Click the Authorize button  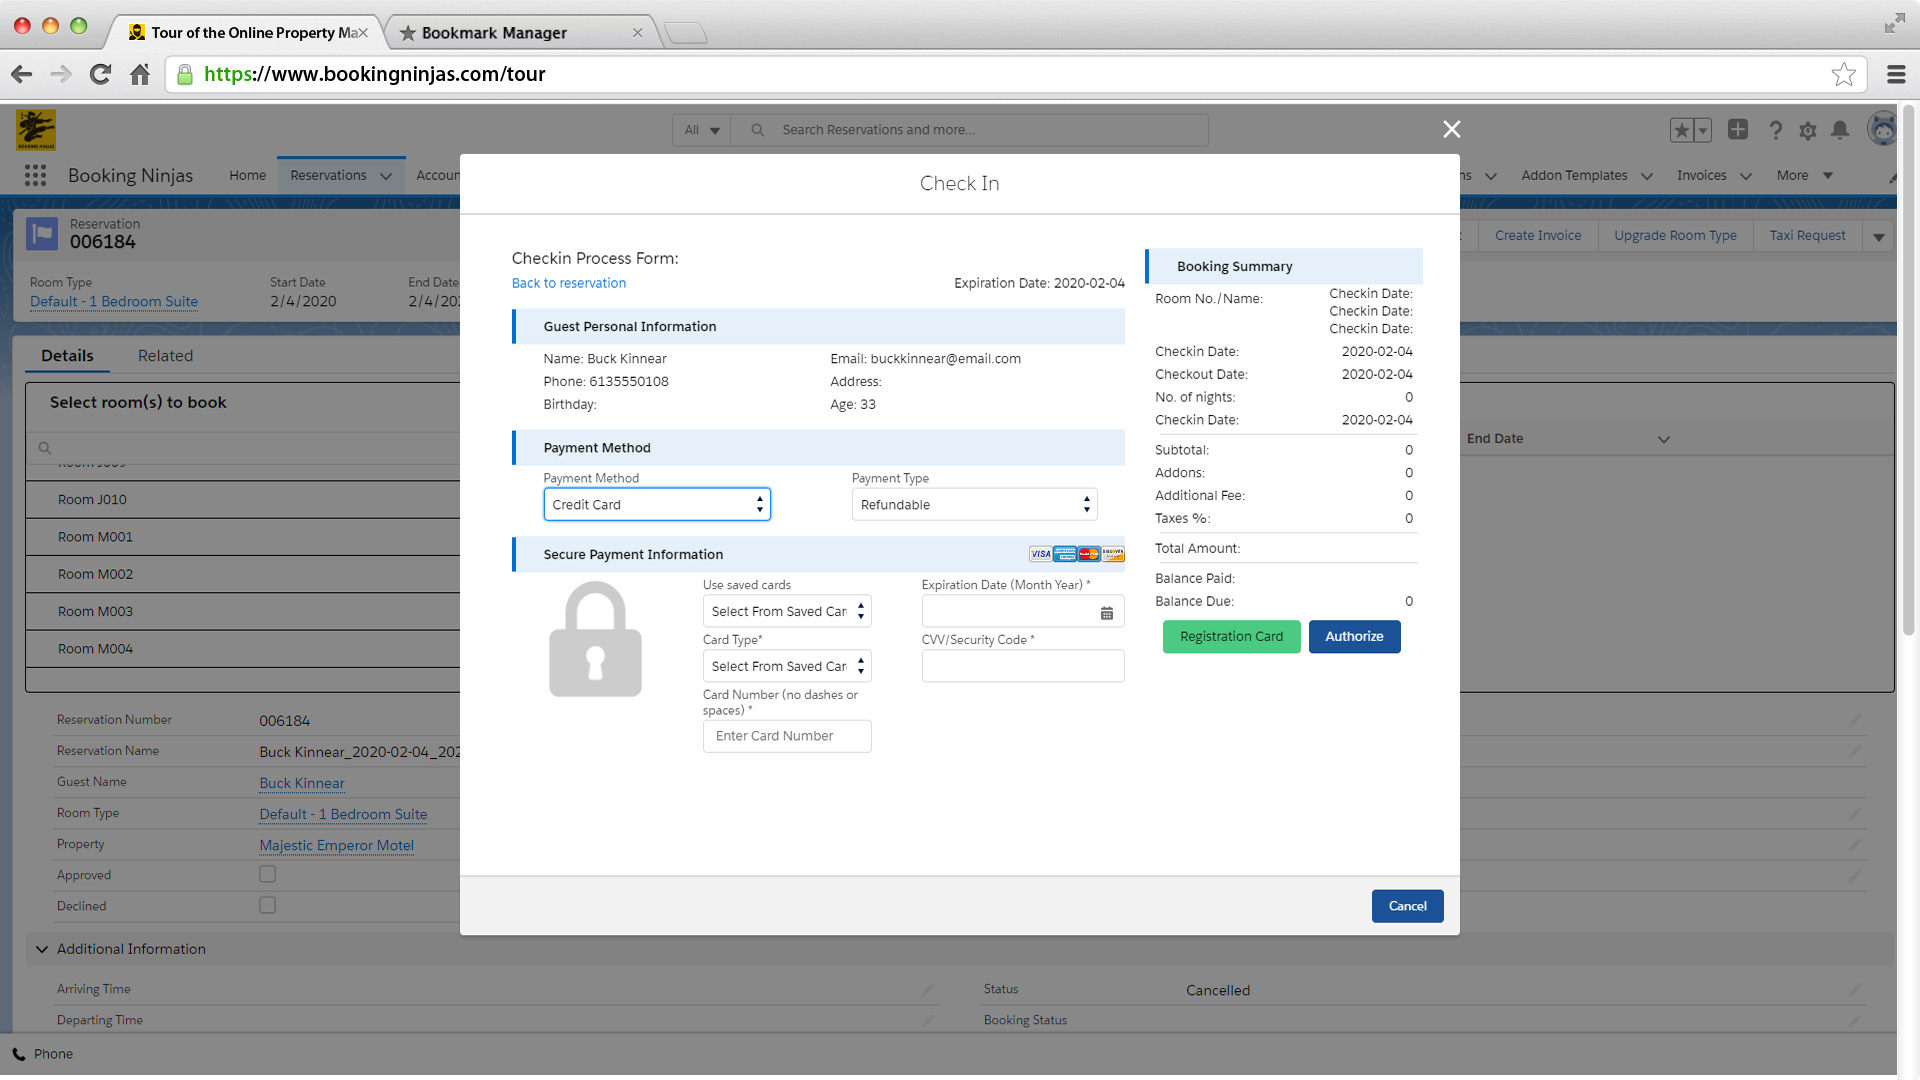[x=1354, y=637]
